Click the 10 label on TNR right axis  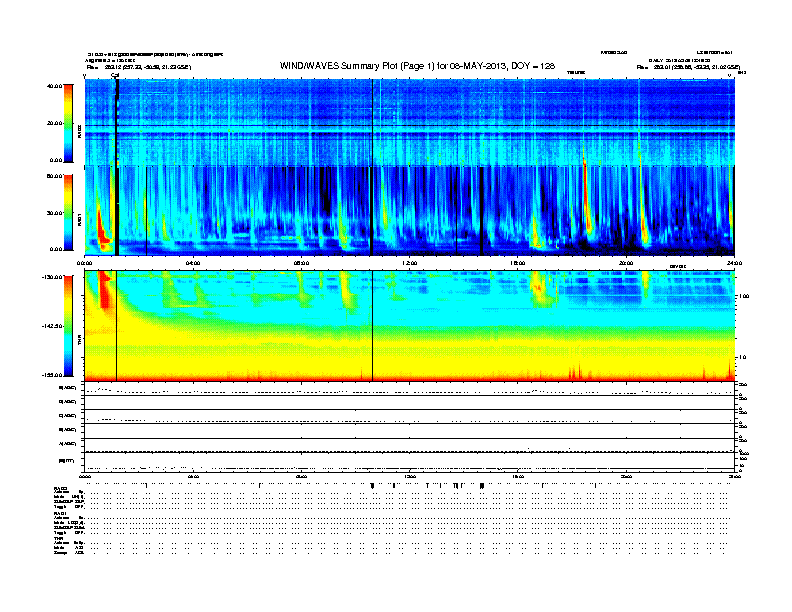742,358
